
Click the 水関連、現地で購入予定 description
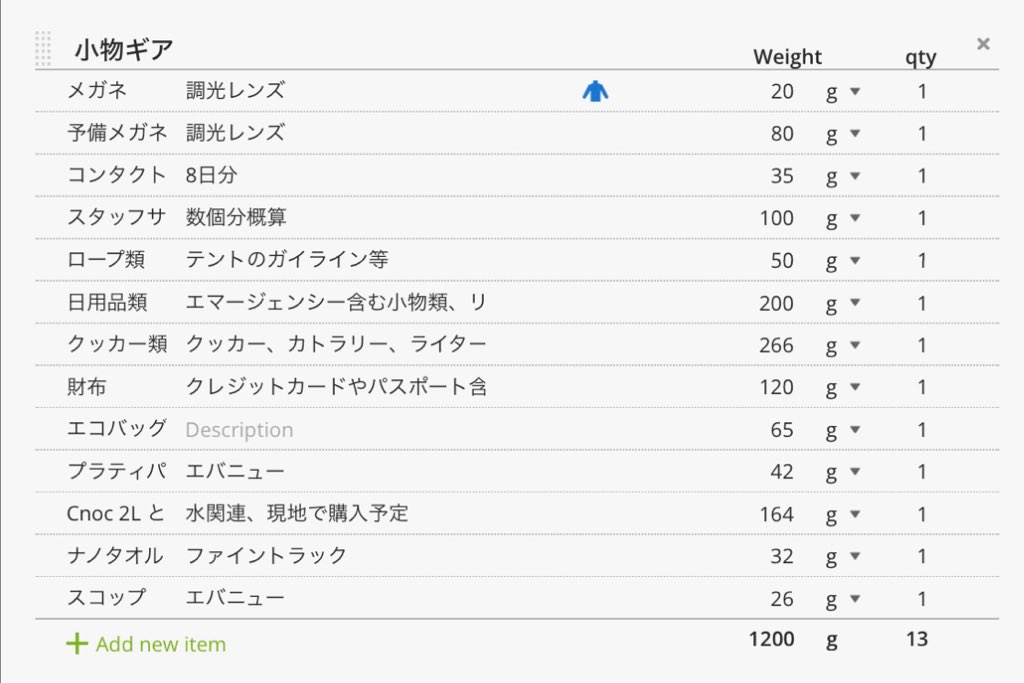click(x=297, y=514)
